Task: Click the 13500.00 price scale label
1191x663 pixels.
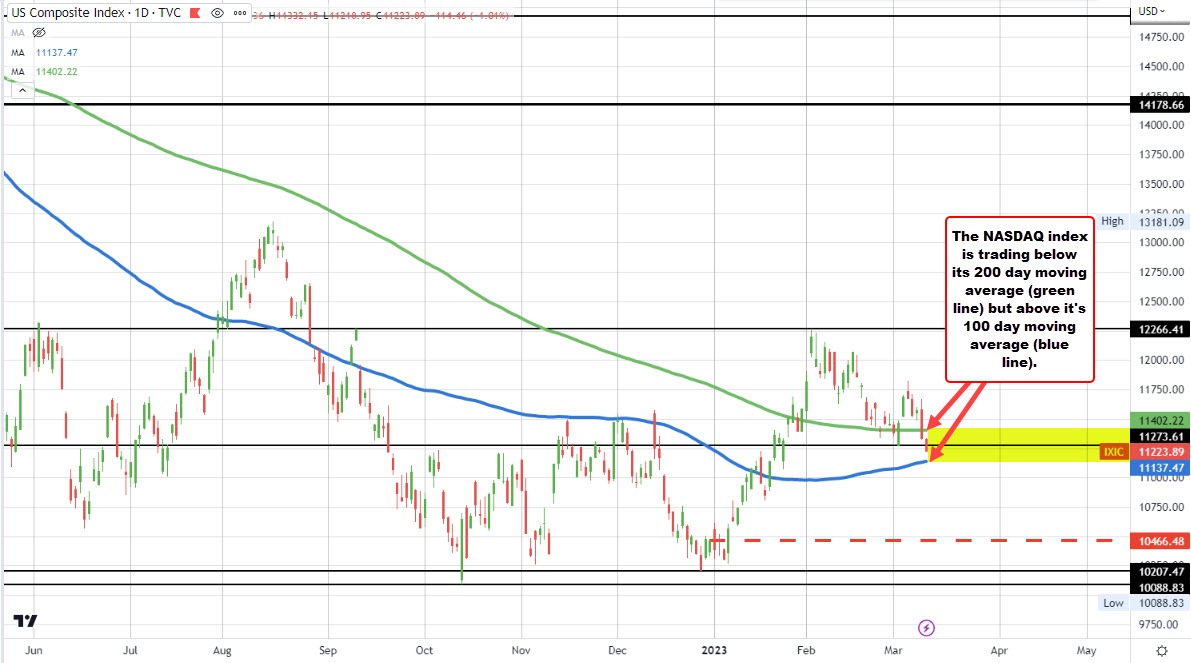Action: [1161, 185]
